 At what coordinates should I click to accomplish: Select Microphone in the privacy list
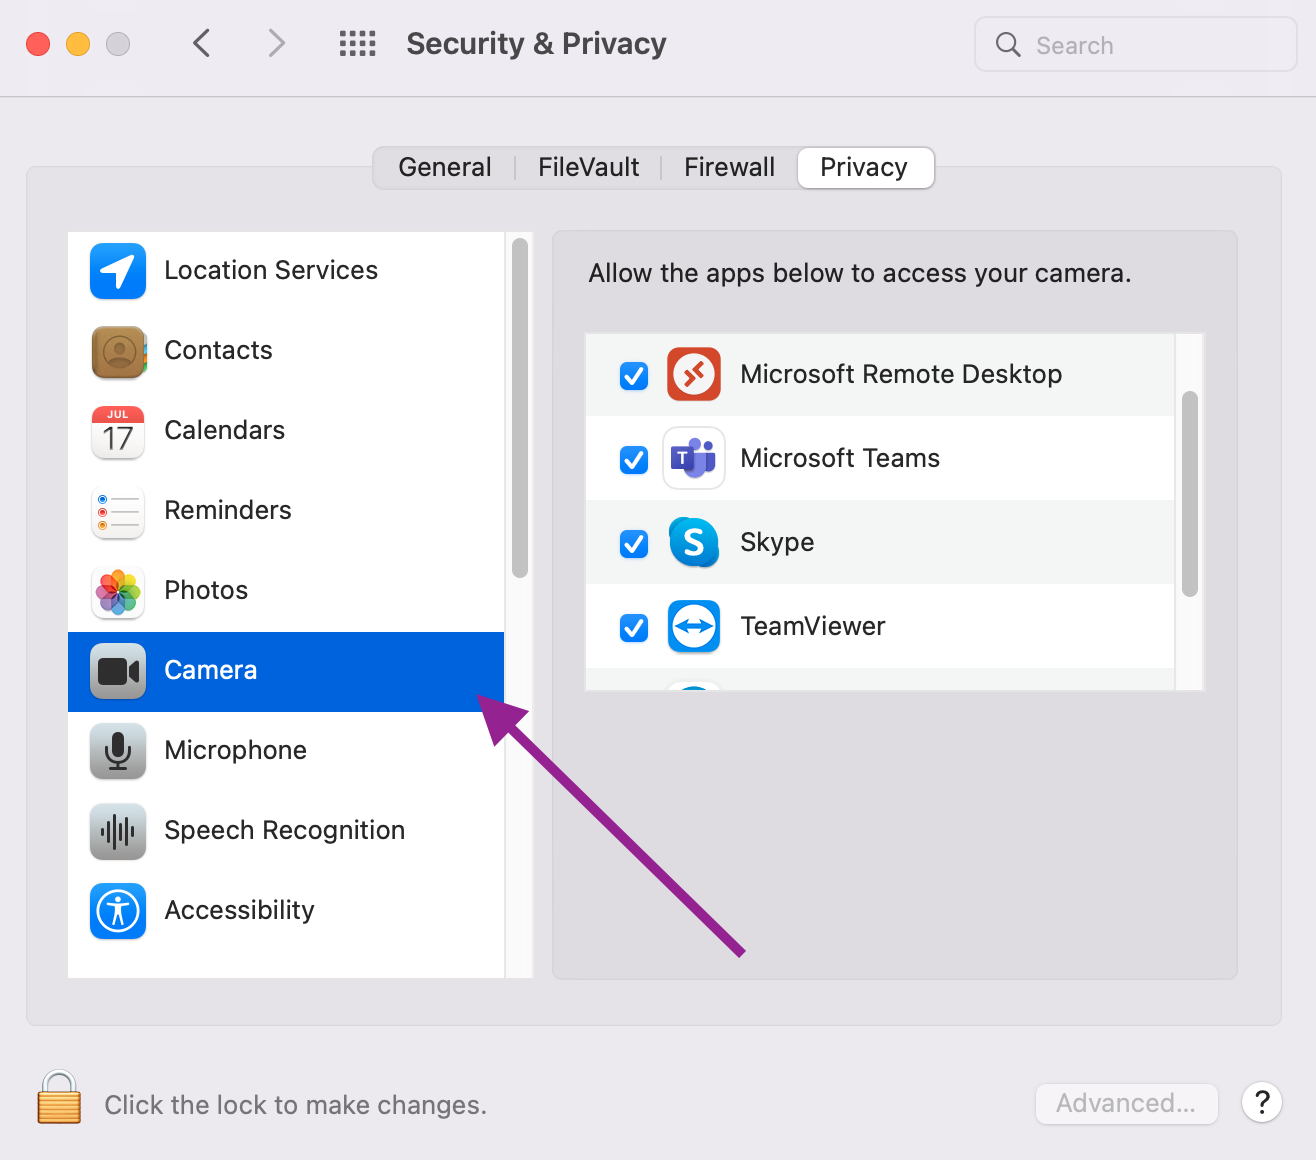[x=286, y=752]
